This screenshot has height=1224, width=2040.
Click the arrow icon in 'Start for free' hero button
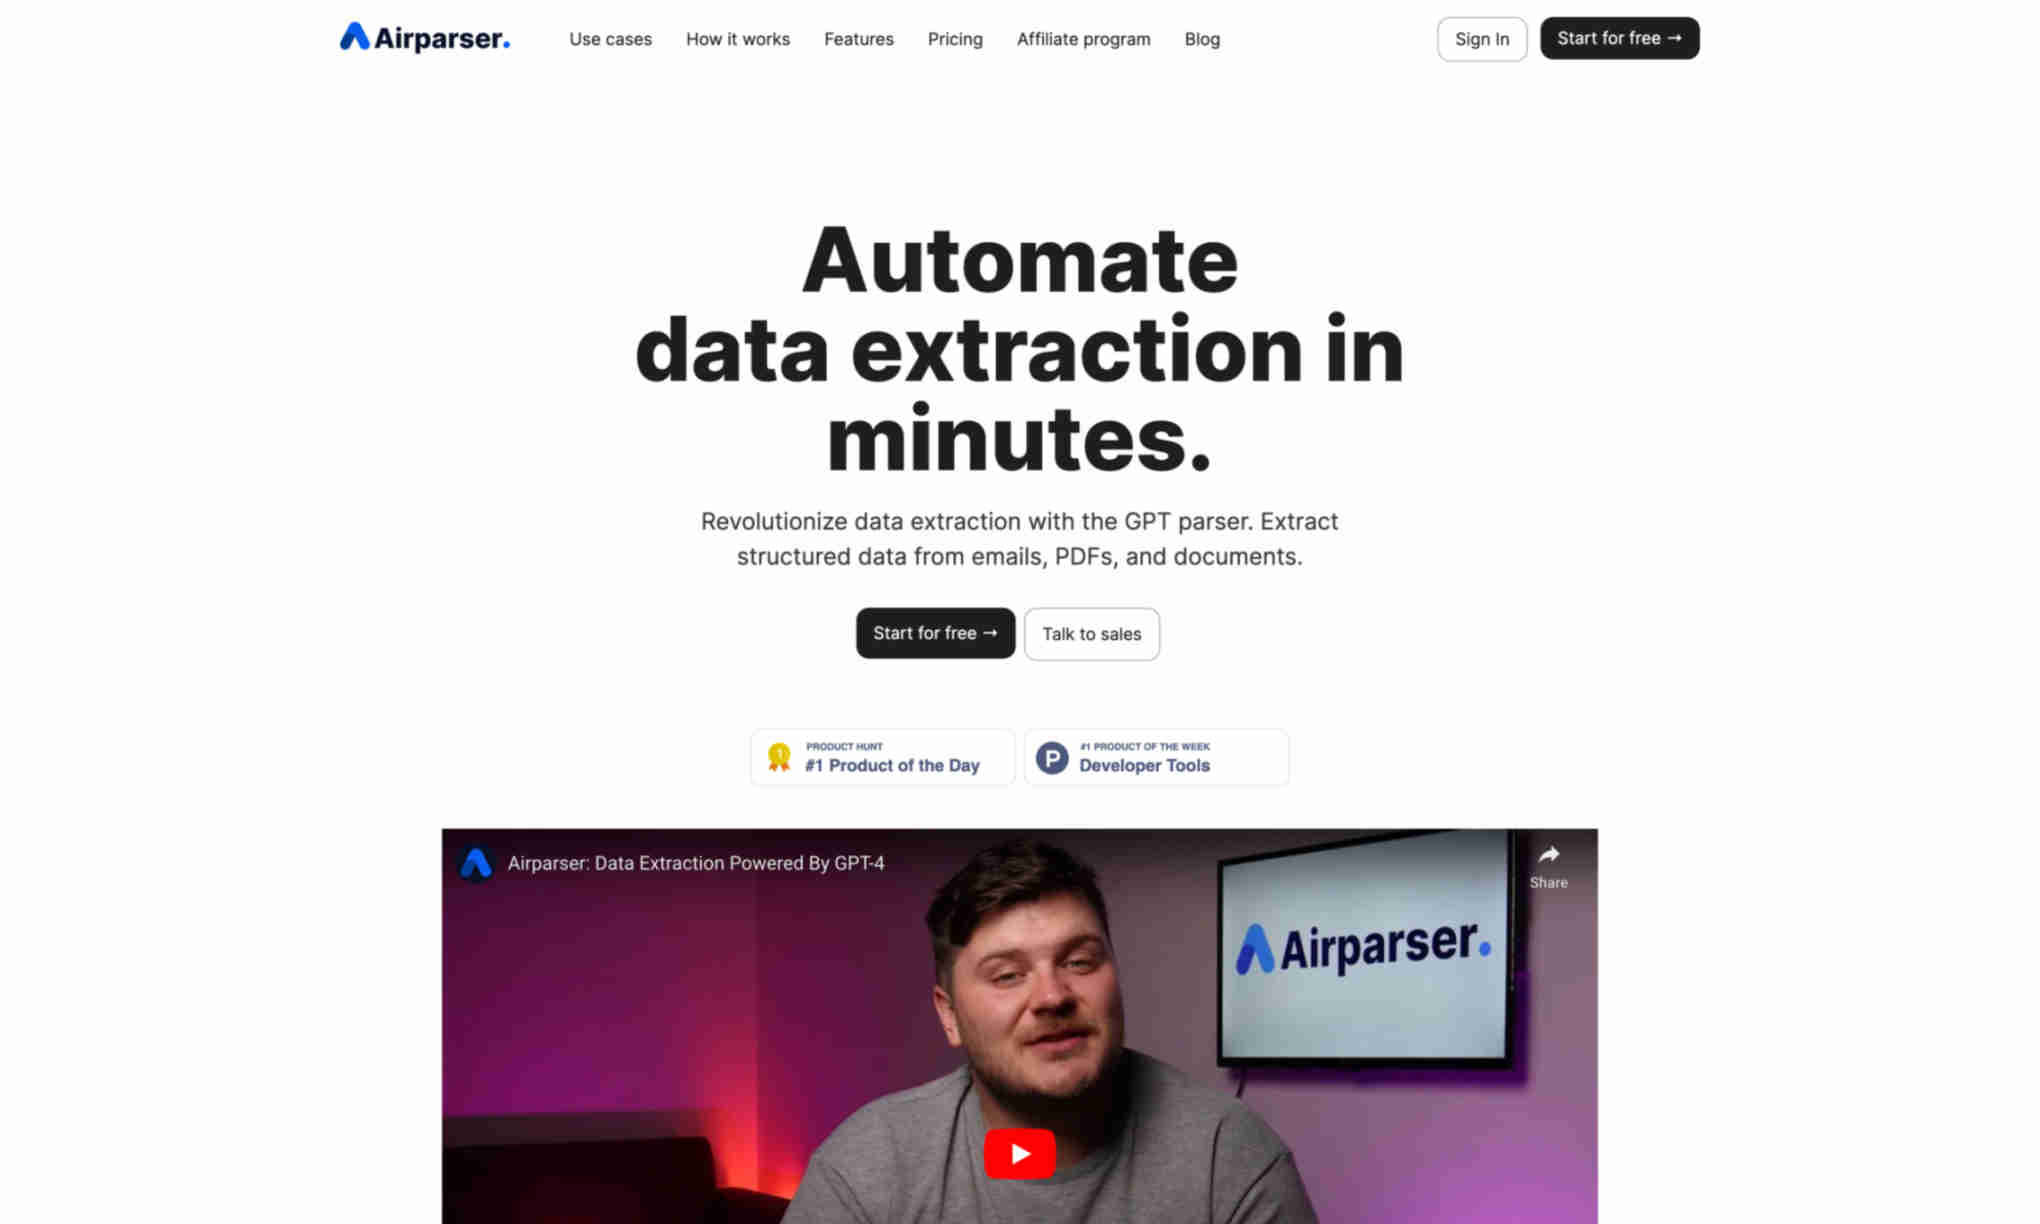[991, 632]
